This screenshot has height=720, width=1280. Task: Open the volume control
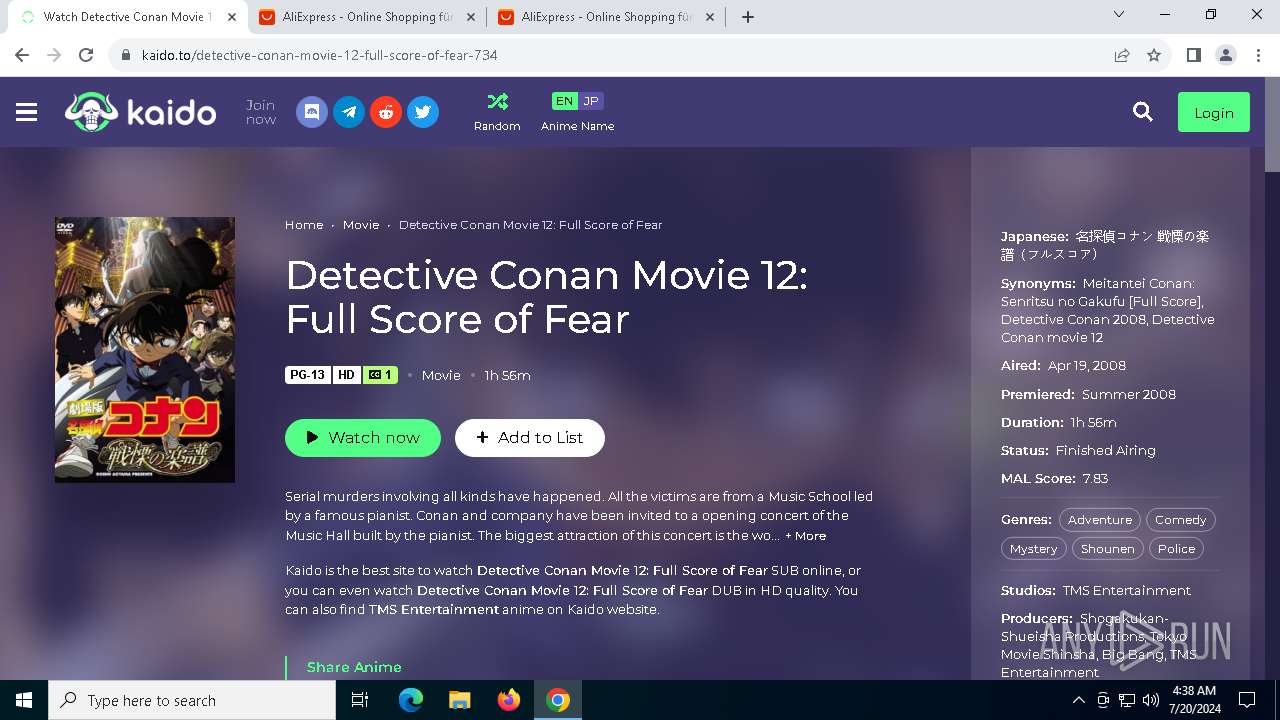(1151, 700)
